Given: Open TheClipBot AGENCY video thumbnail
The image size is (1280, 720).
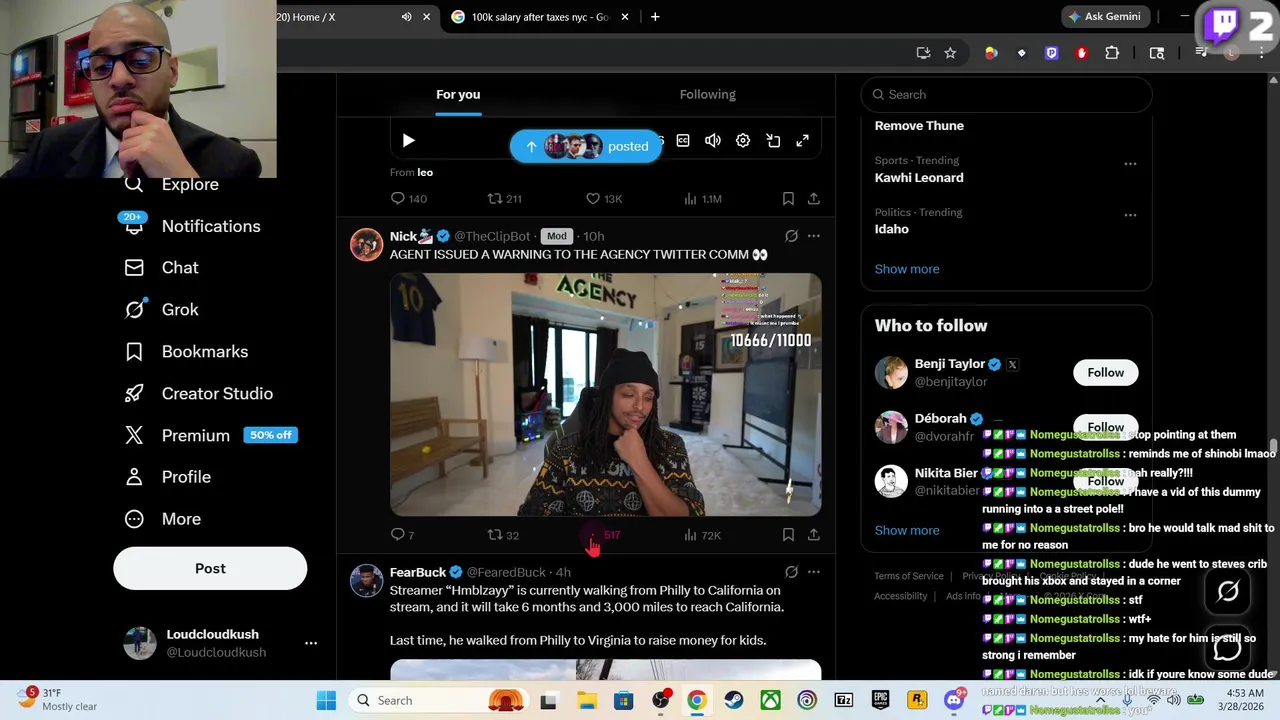Looking at the screenshot, I should coord(606,395).
